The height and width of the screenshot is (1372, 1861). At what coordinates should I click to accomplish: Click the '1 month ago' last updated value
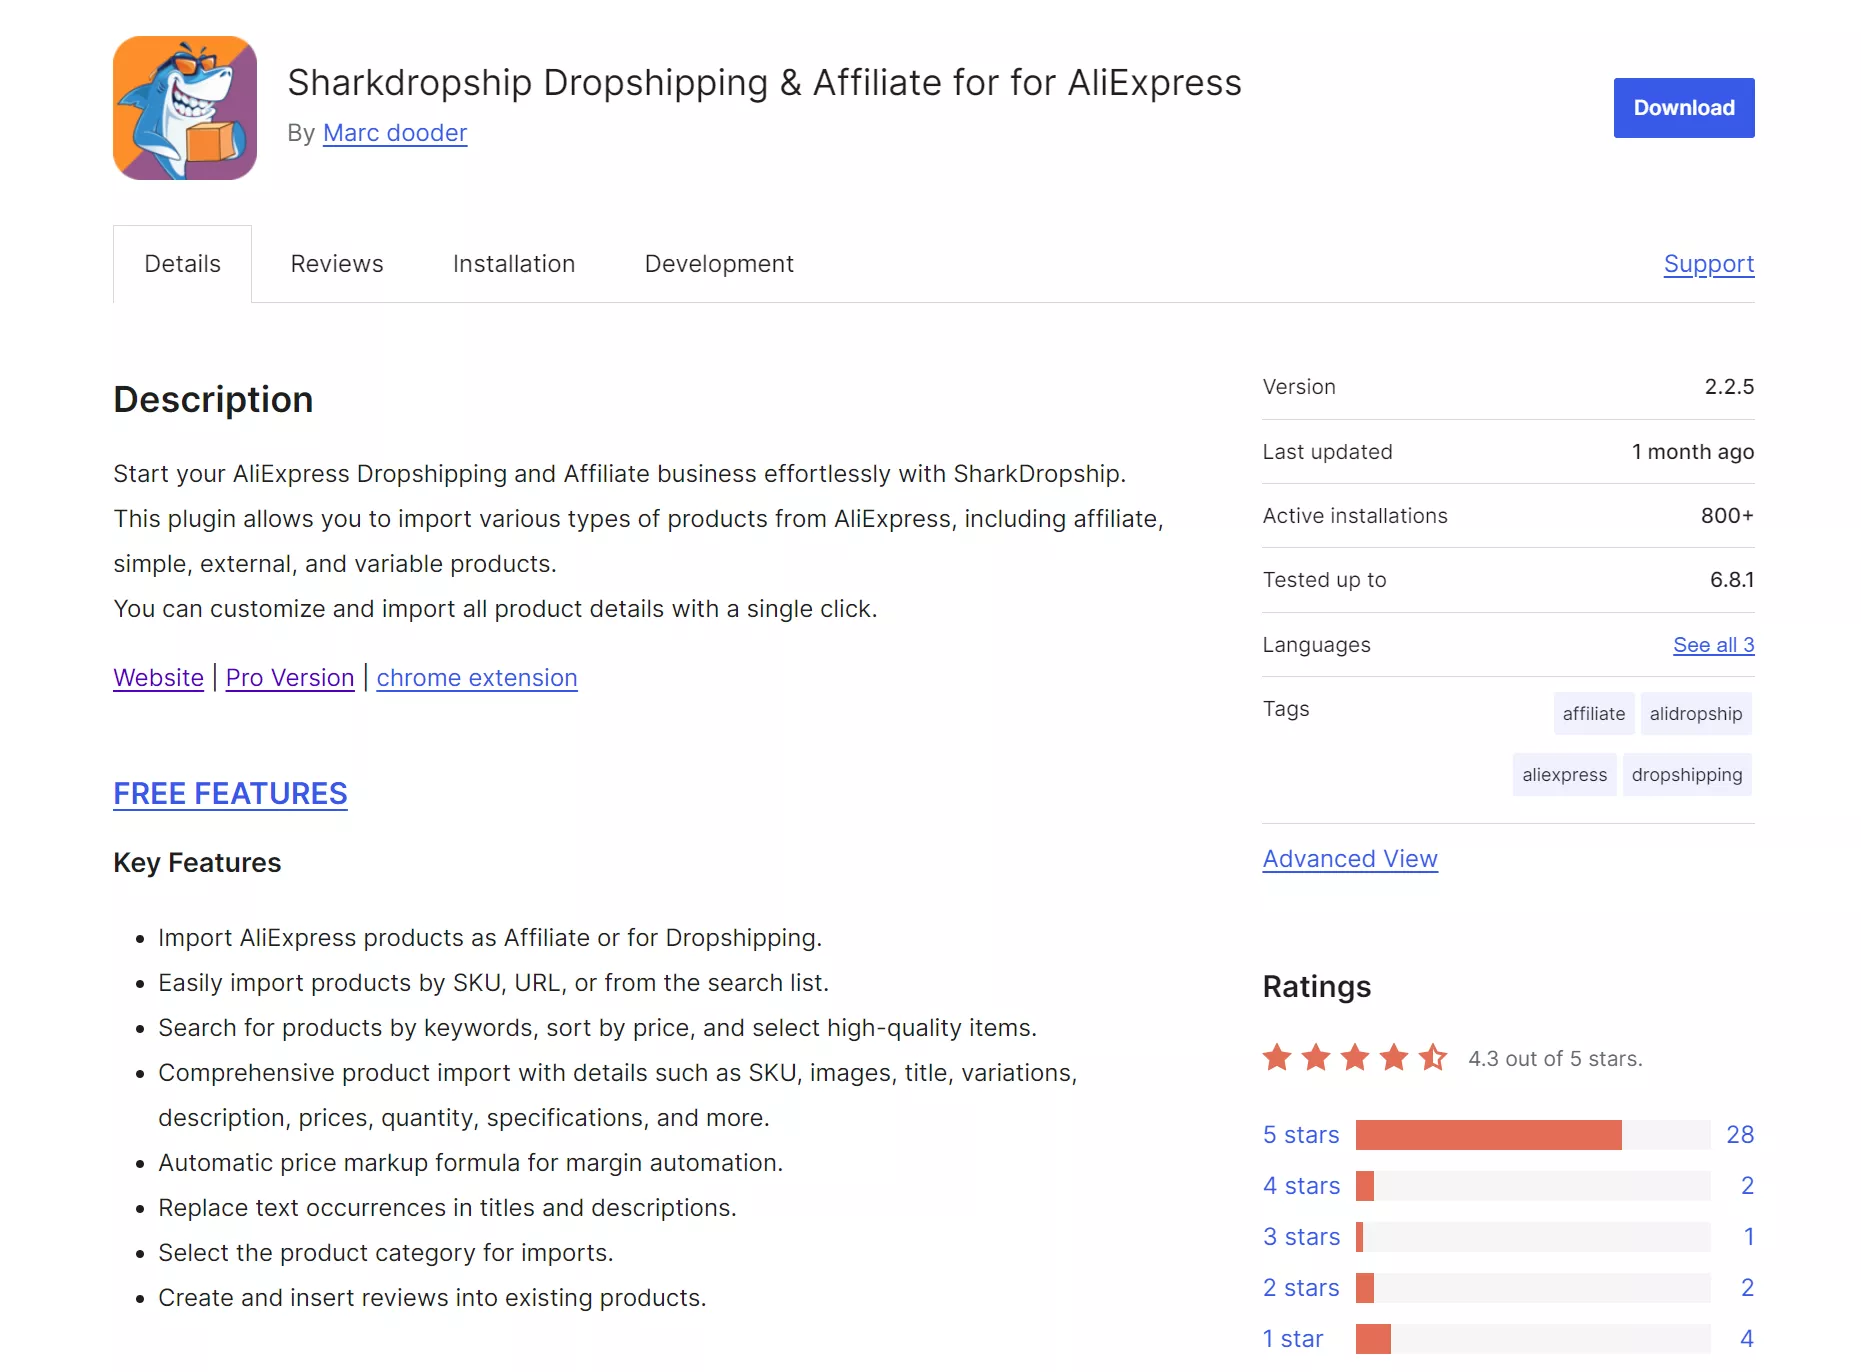[1693, 452]
